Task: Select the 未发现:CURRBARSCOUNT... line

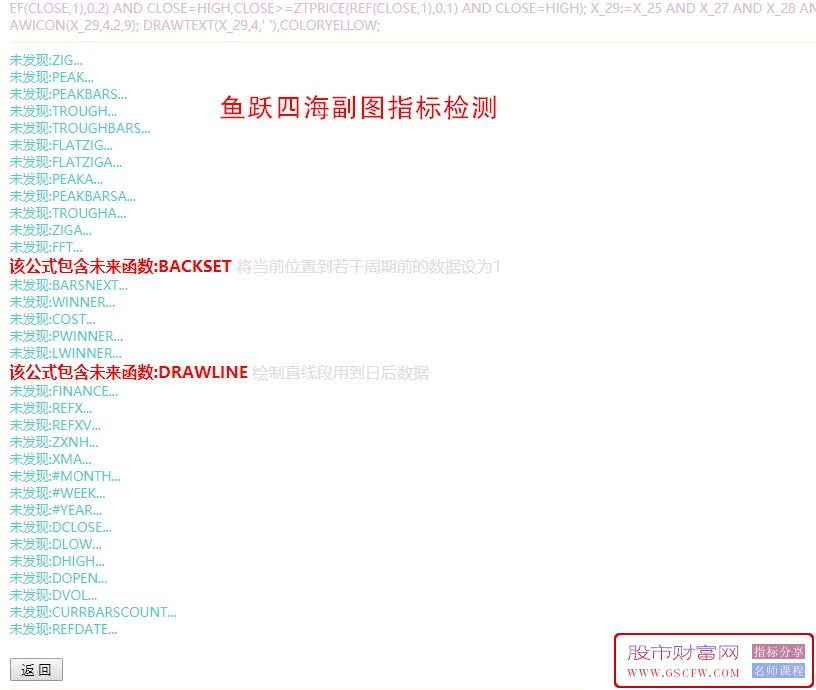Action: [x=93, y=612]
